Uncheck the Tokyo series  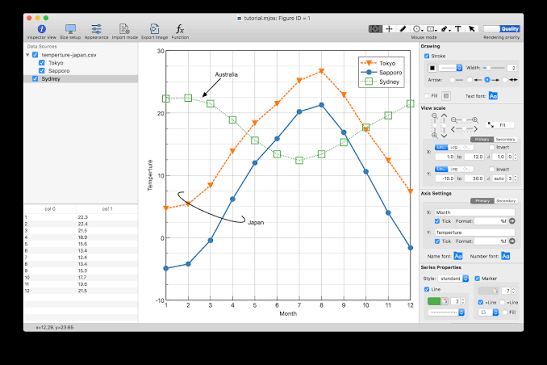(x=42, y=63)
